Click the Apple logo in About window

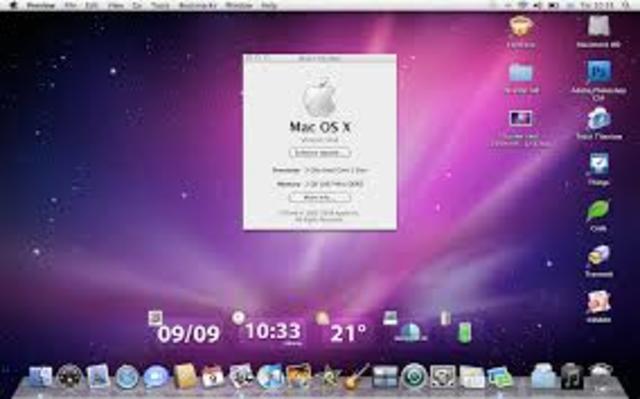pos(320,97)
